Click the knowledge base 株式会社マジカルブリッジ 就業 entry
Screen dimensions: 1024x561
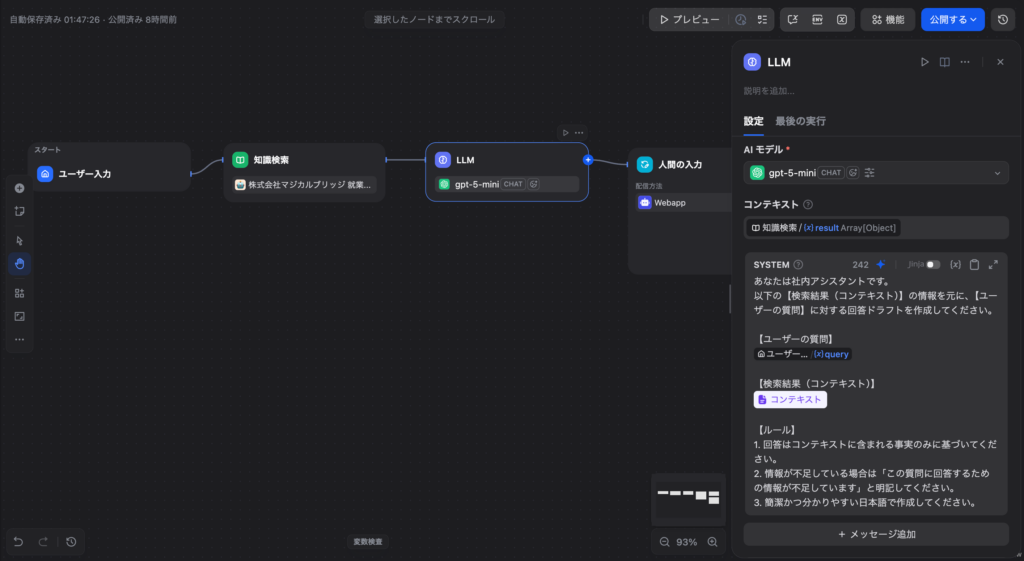click(304, 185)
